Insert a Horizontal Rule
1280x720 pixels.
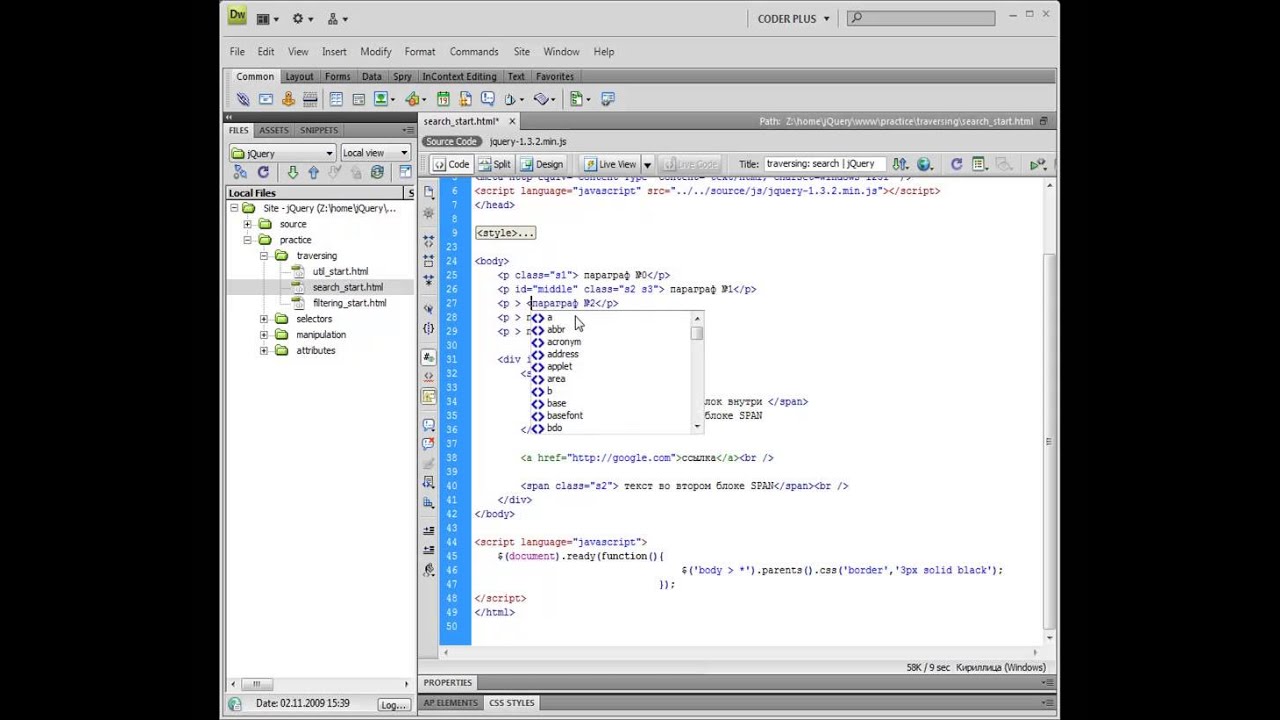[x=310, y=99]
